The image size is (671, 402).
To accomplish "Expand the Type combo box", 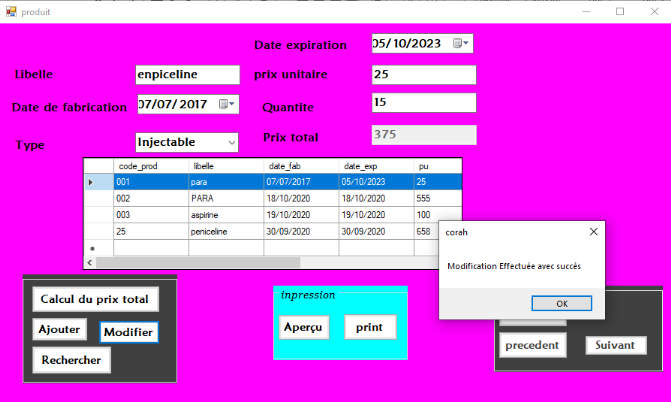I will [x=232, y=143].
